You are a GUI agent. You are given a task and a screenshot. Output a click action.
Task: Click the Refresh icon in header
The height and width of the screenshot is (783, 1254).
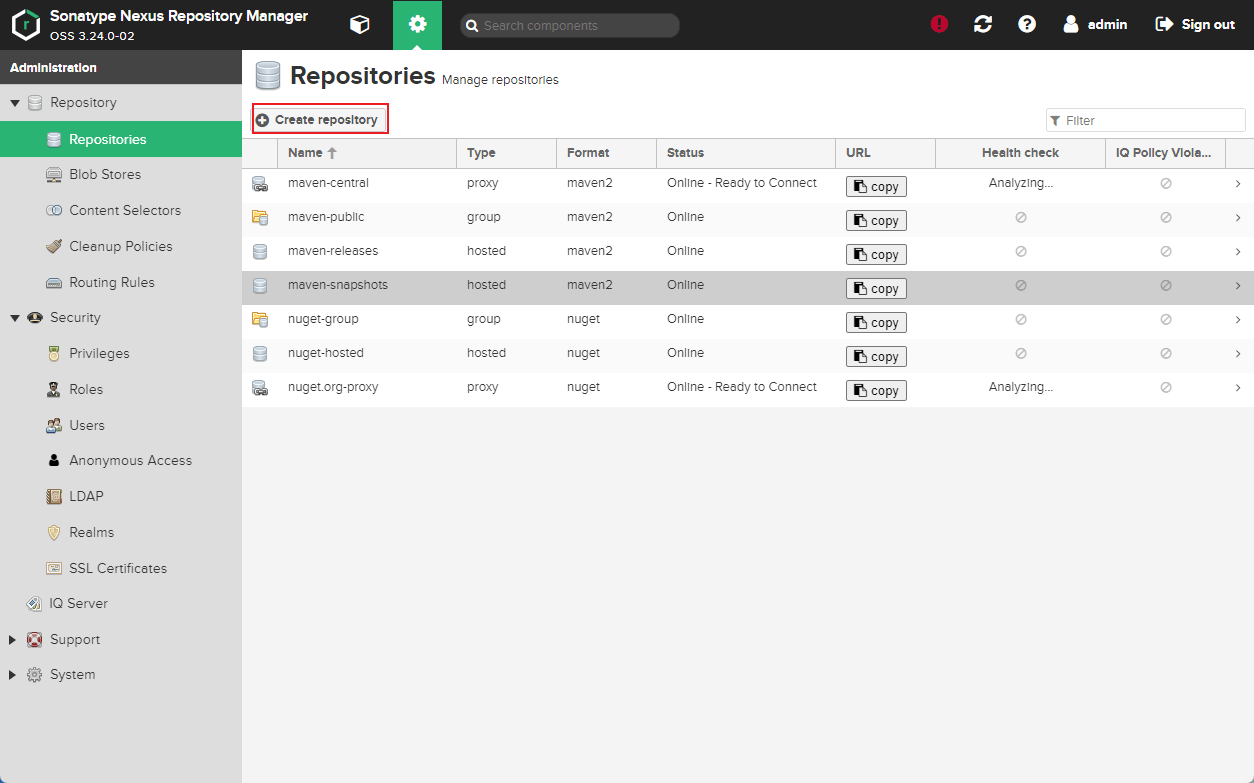[983, 24]
